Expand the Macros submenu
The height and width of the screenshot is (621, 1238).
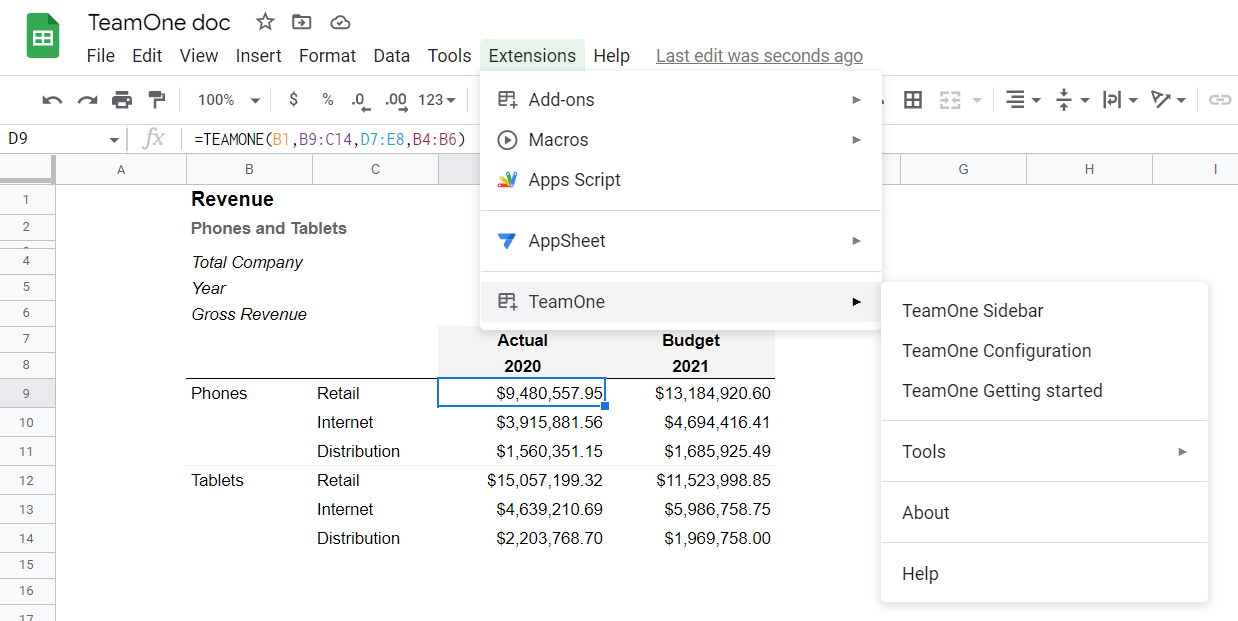pyautogui.click(x=681, y=140)
